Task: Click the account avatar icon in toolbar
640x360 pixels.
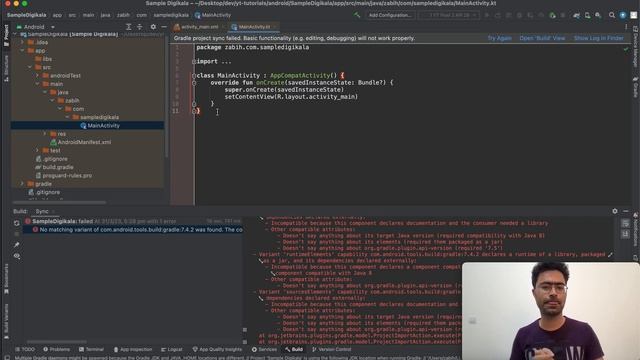Action: (633, 15)
